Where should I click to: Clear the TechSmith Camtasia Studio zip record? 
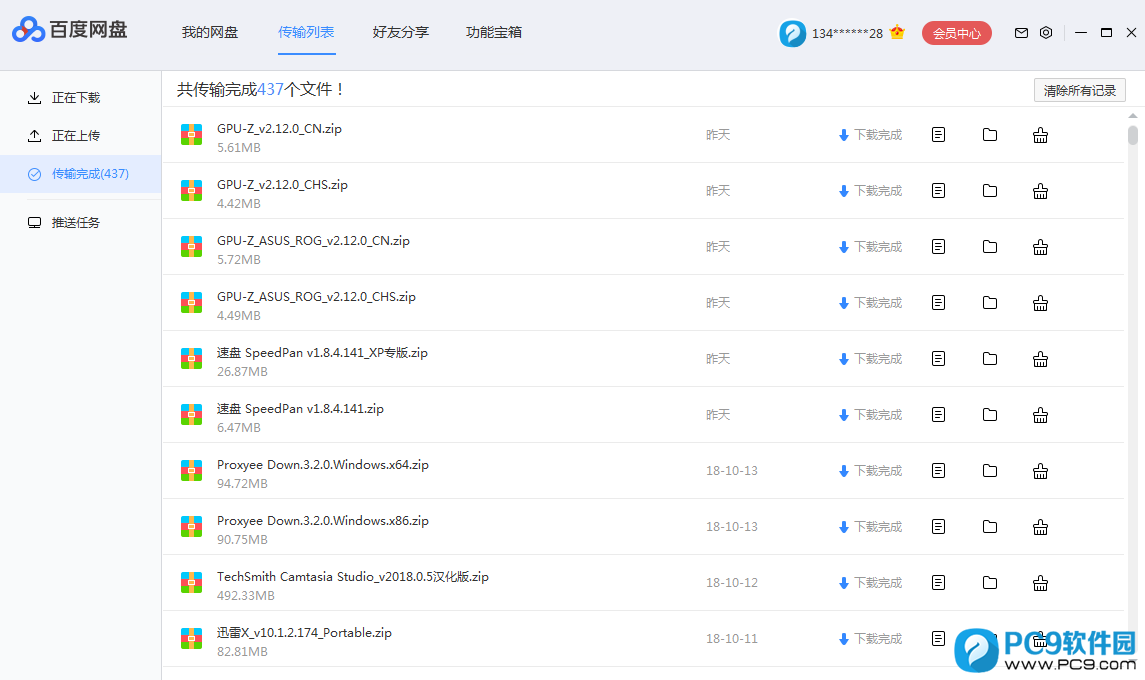1041,584
